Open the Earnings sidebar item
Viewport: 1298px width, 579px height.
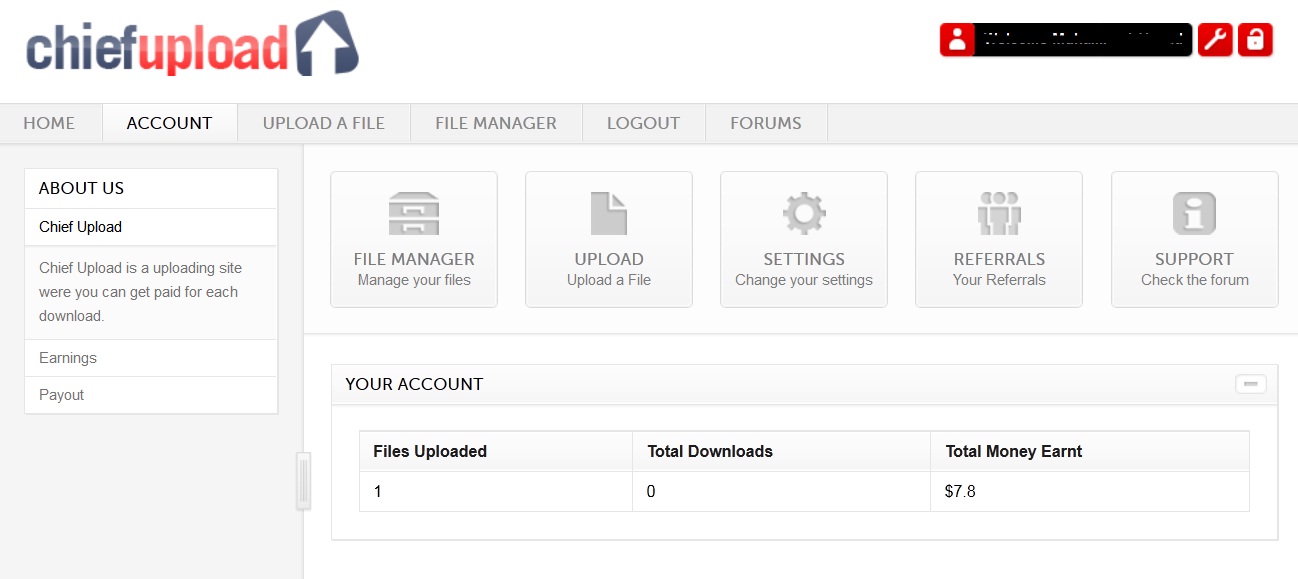click(151, 358)
